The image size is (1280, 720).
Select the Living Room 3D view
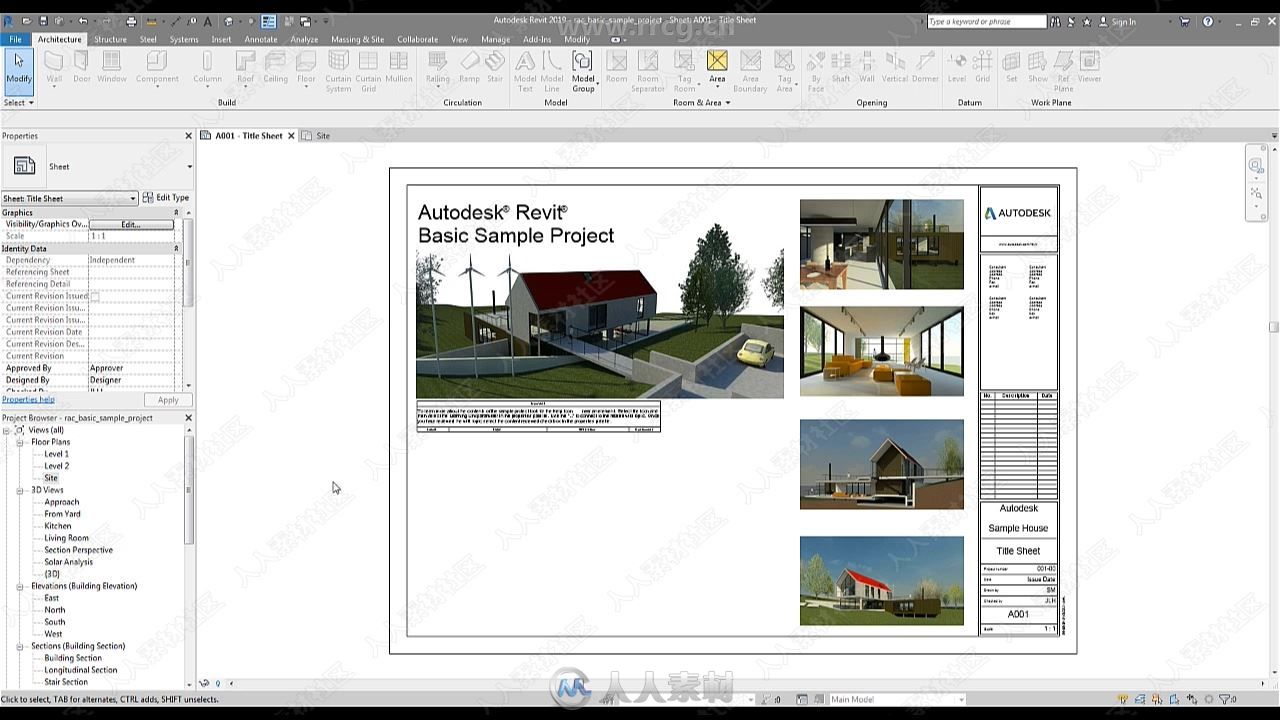click(66, 538)
